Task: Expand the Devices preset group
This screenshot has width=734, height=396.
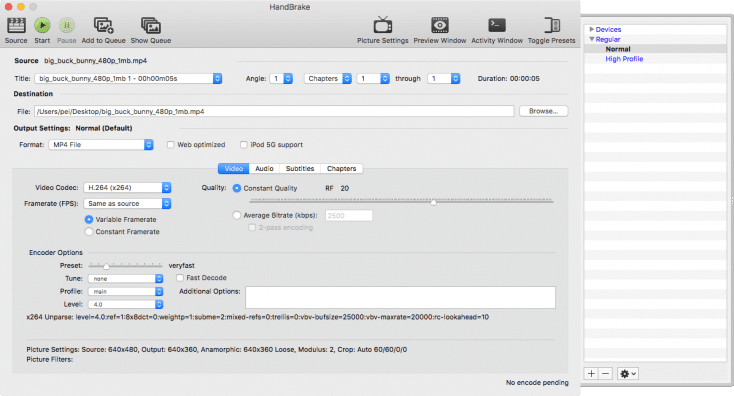Action: pos(592,29)
